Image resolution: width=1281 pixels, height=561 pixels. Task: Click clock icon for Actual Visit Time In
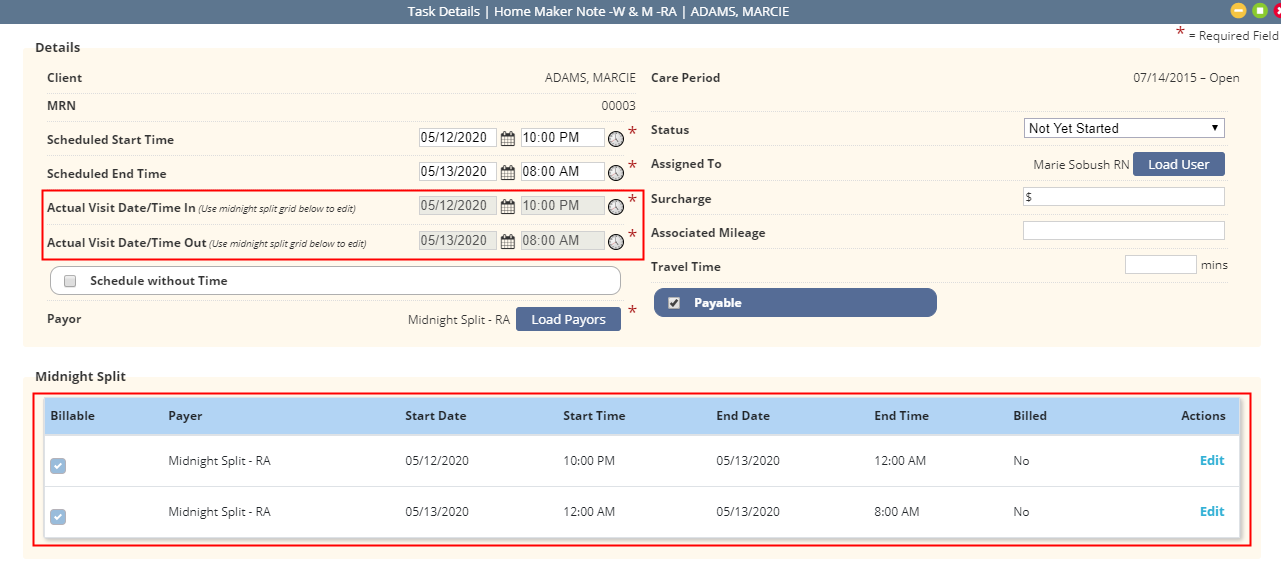[x=616, y=207]
